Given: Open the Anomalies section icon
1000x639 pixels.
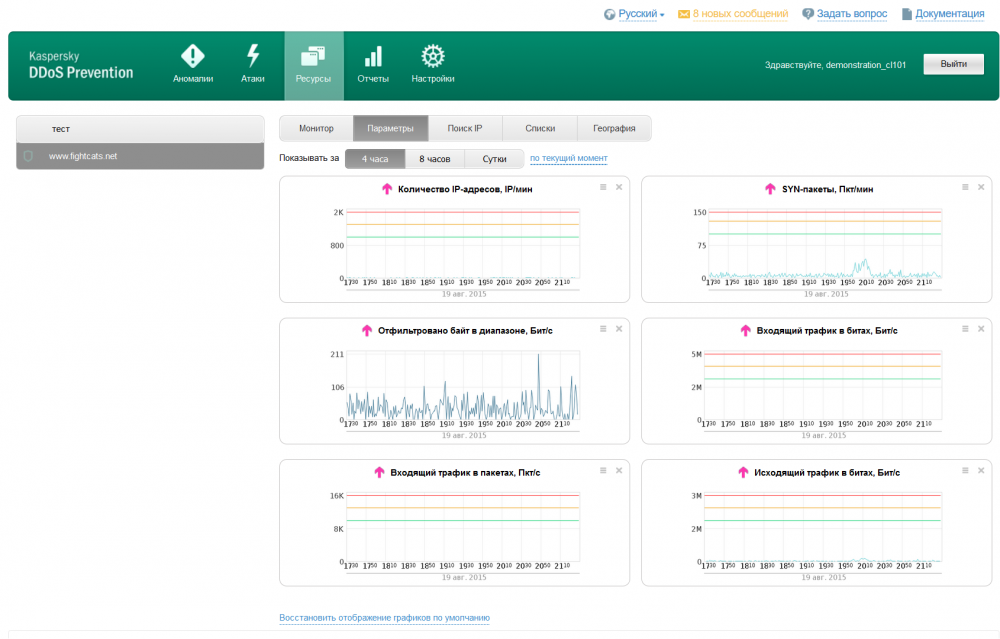Looking at the screenshot, I should pos(192,57).
